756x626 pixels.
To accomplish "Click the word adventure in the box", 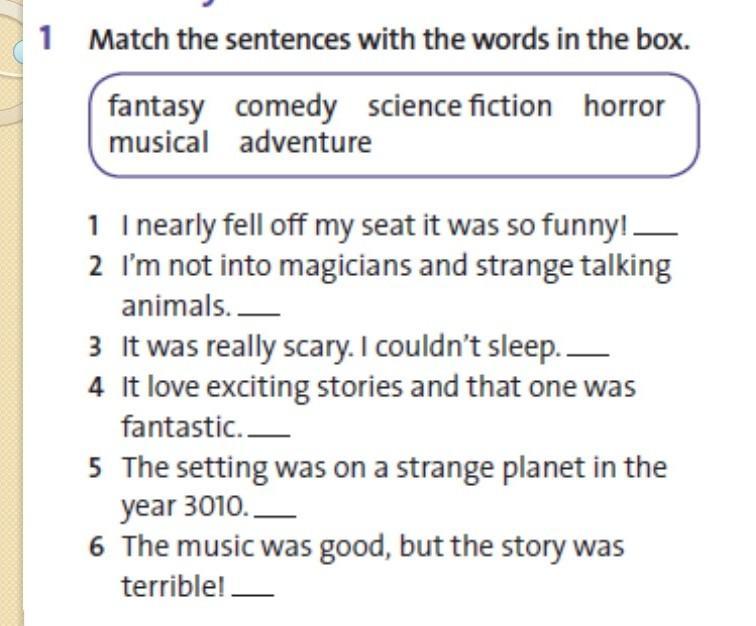I will (305, 142).
